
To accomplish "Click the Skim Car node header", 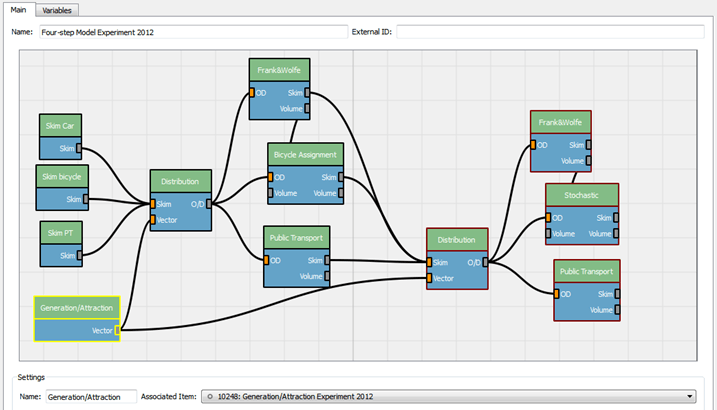I will coord(60,126).
